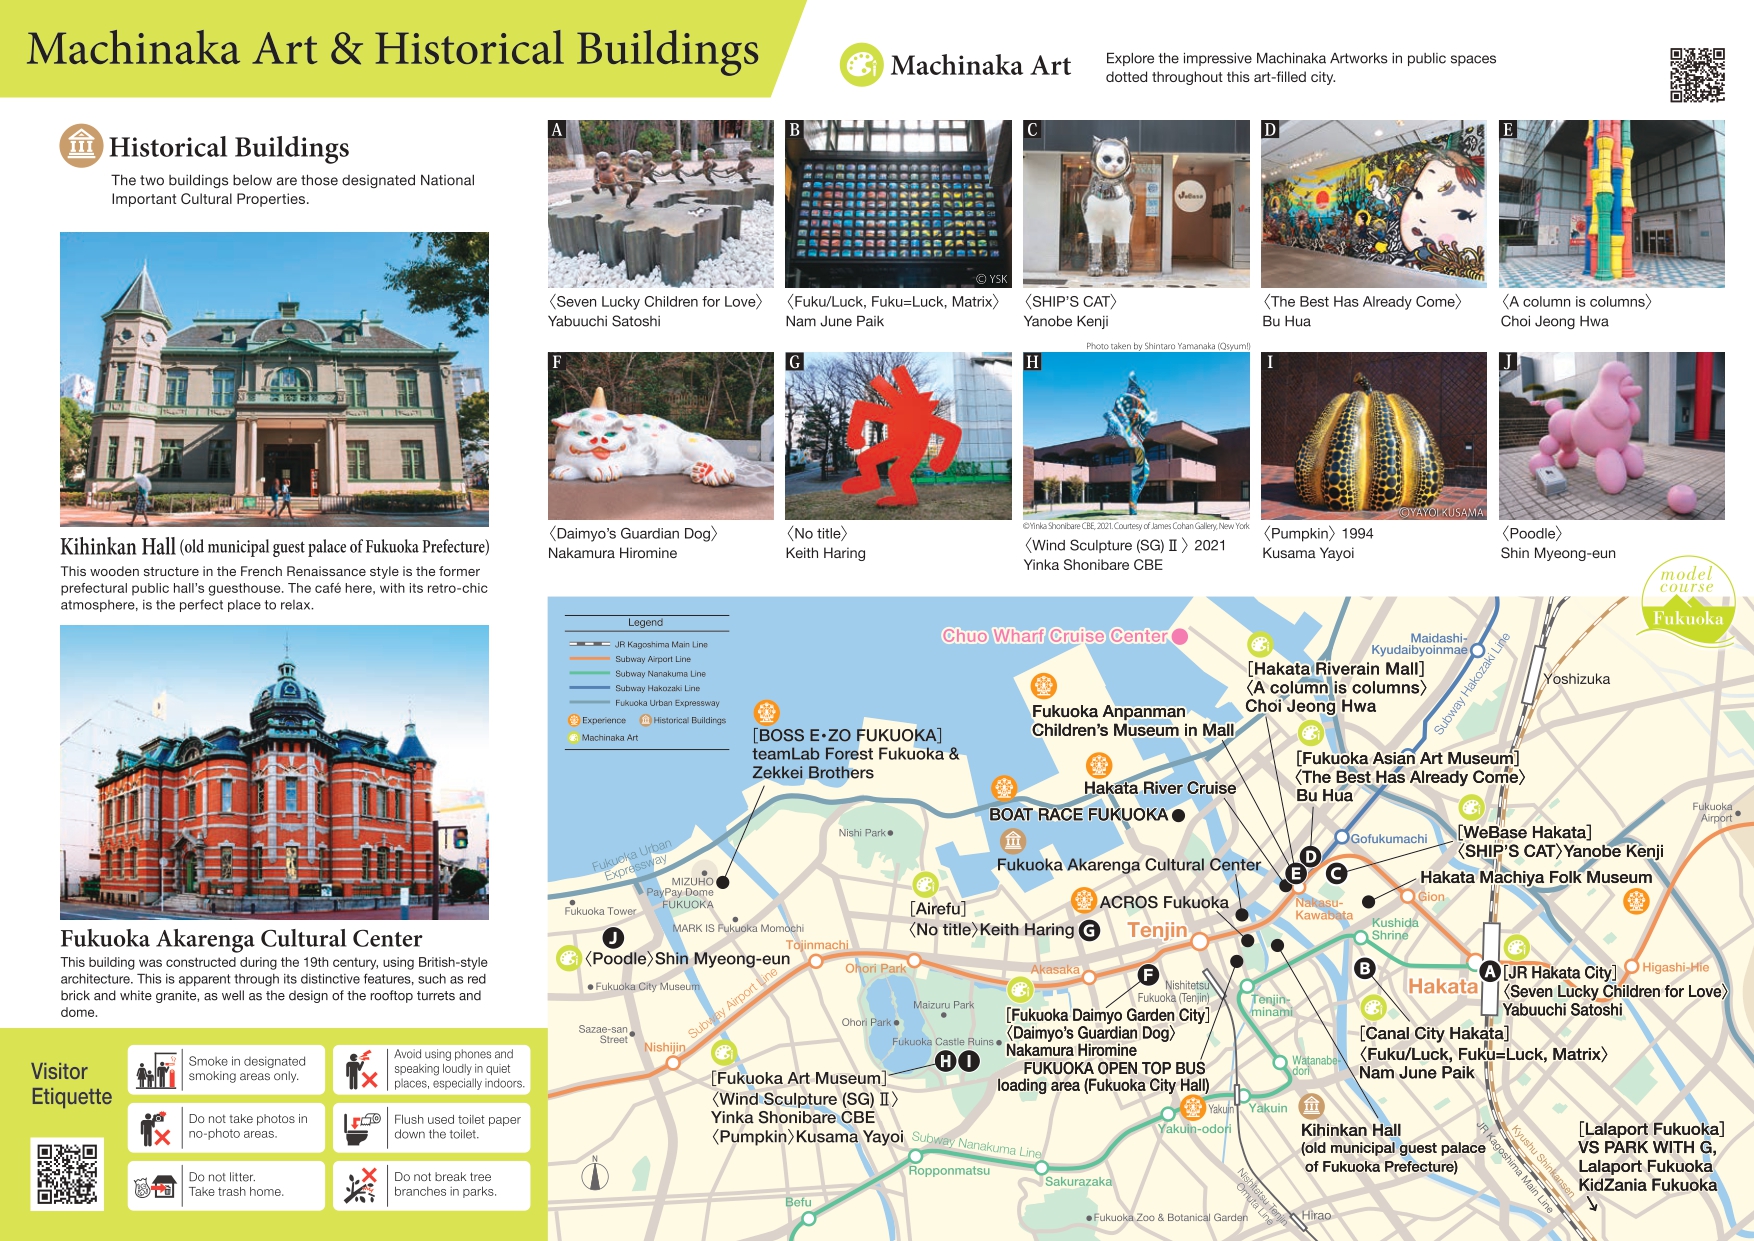The image size is (1754, 1241).
Task: Open the Pumpkin artwork photo I
Action: (x=1373, y=436)
